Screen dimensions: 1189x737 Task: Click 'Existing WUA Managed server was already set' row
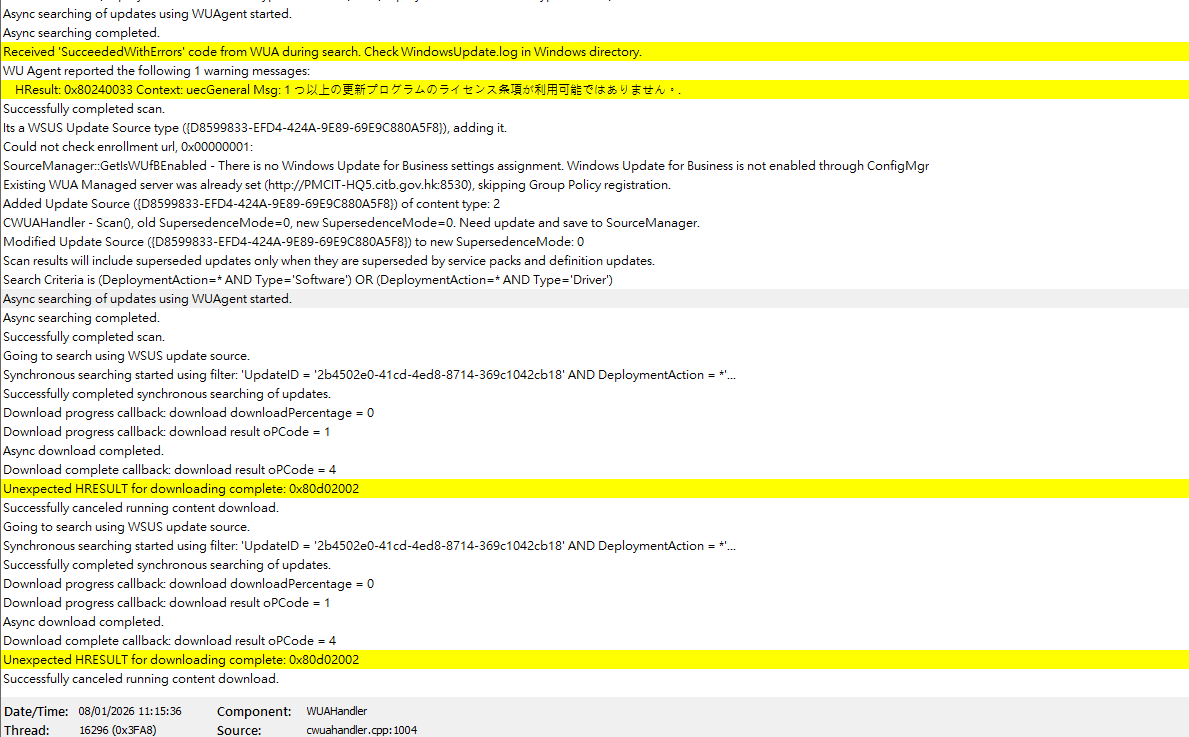[x=594, y=184]
